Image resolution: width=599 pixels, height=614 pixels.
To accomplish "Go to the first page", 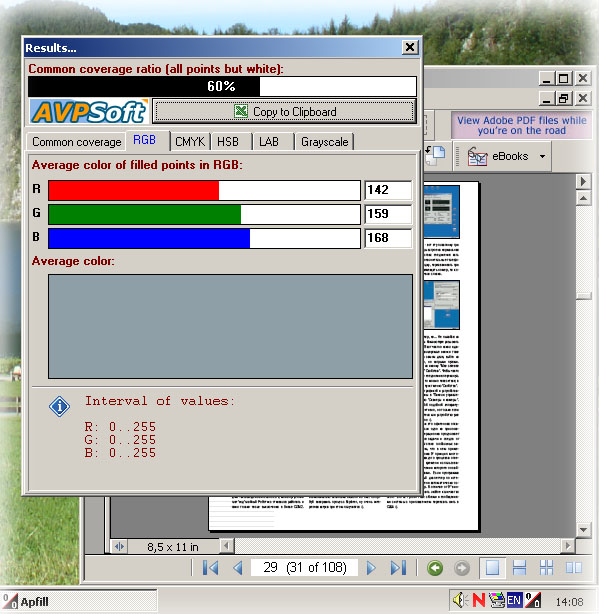I will click(x=211, y=567).
